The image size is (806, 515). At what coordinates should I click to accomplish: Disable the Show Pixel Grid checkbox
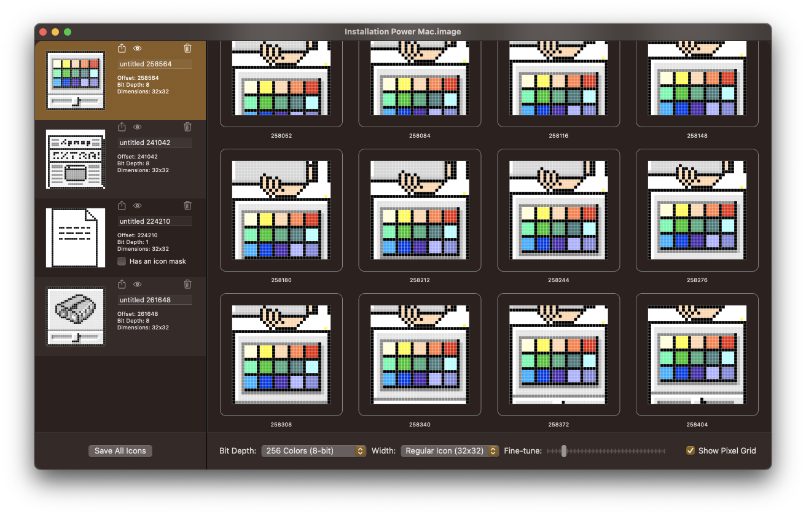click(690, 451)
